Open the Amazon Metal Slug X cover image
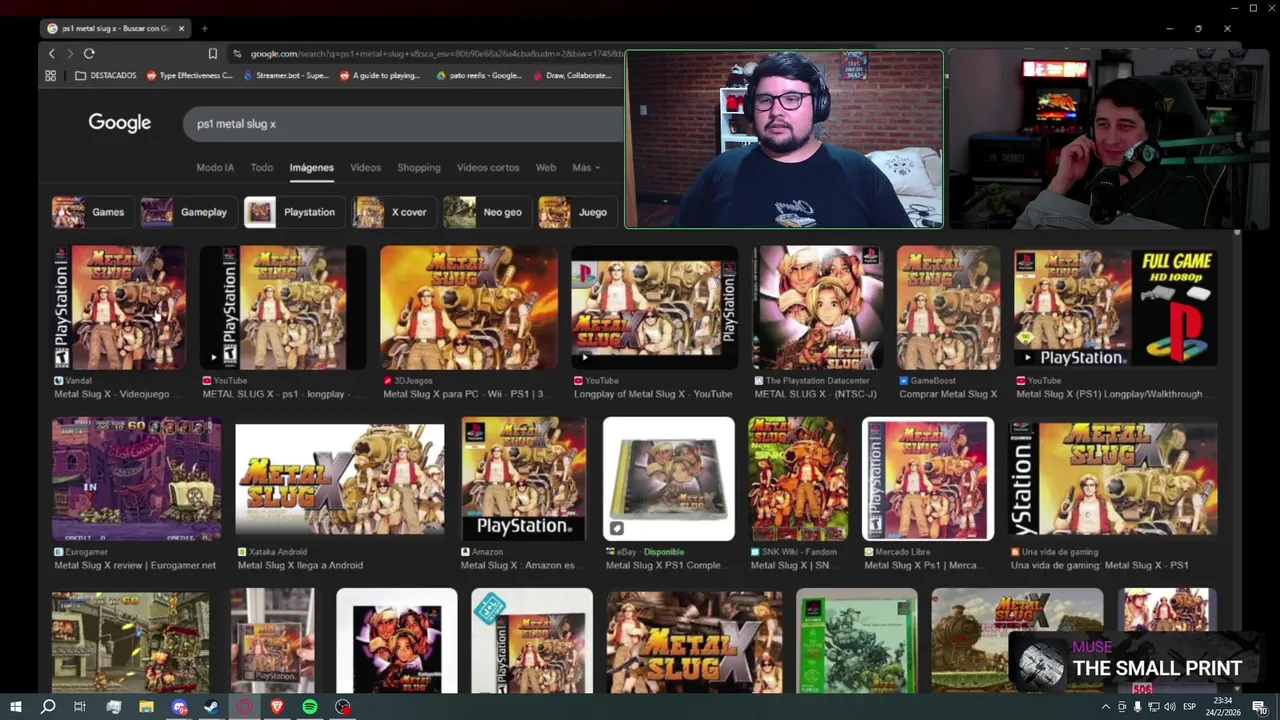The height and width of the screenshot is (720, 1280). click(523, 479)
